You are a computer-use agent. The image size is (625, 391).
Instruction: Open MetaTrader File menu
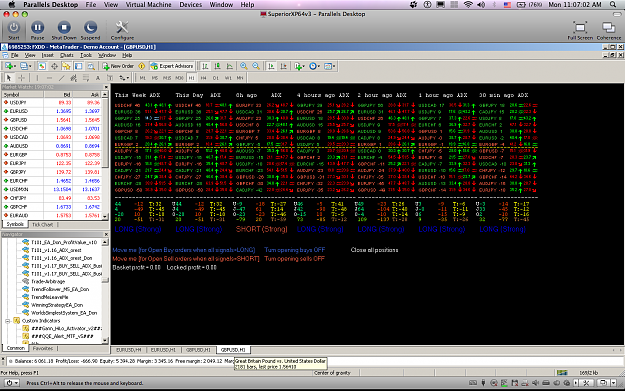pyautogui.click(x=15, y=55)
